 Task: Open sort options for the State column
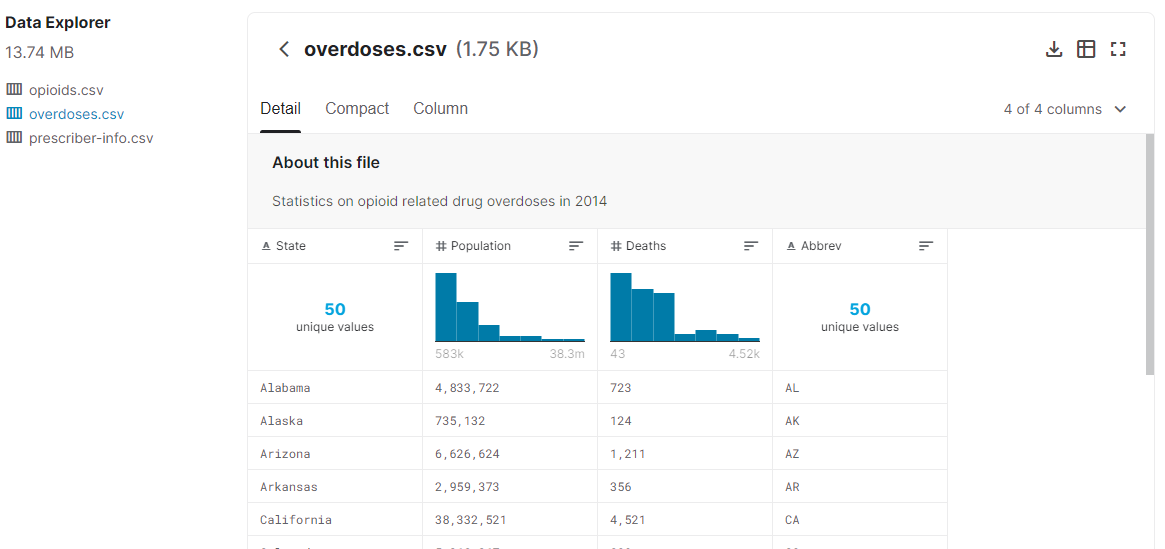click(401, 246)
